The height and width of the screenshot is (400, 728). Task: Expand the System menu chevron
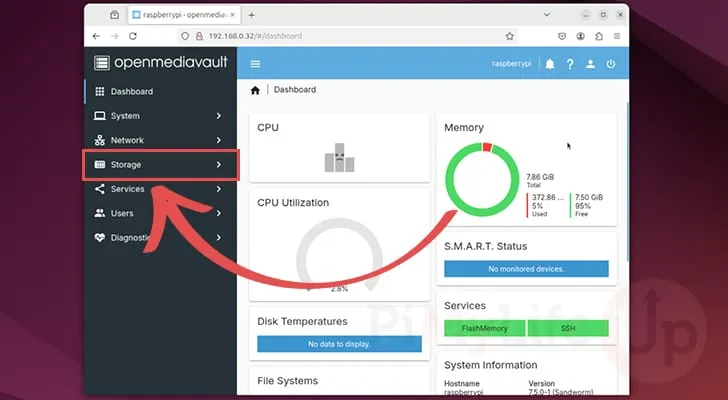(x=219, y=116)
